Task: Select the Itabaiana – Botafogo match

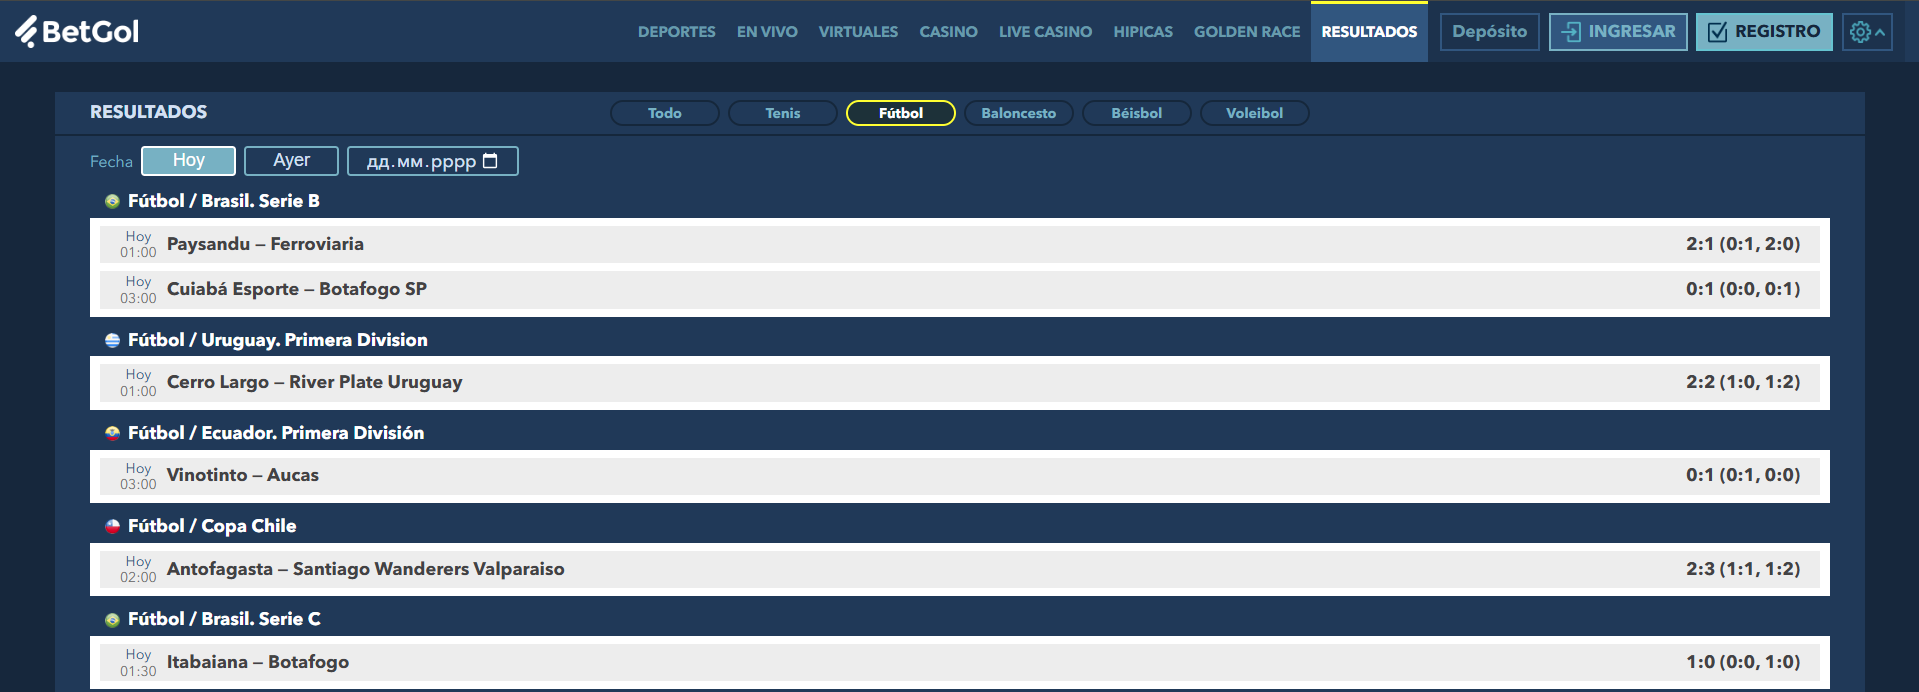Action: 960,662
